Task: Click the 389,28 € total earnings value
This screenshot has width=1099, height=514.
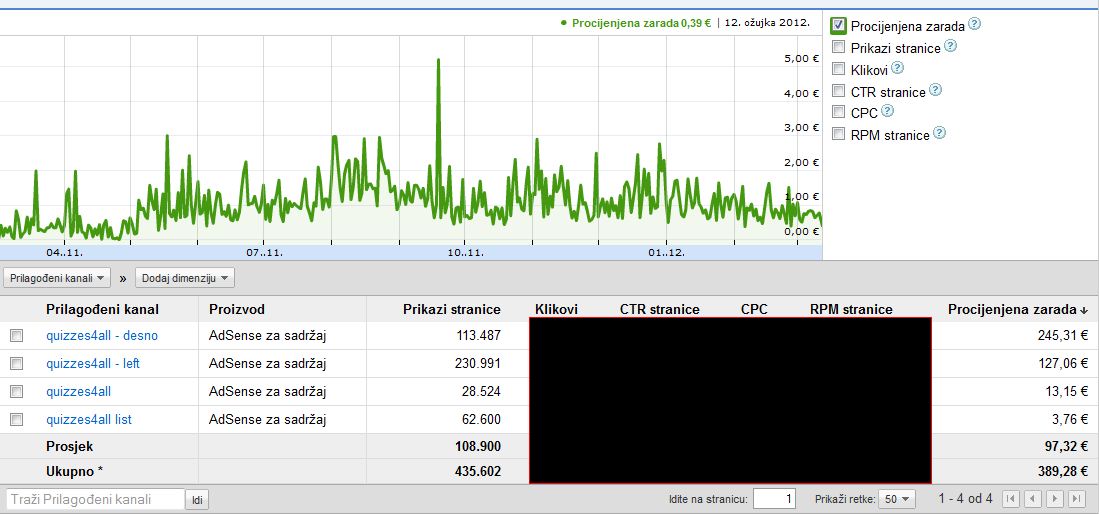Action: (1063, 472)
